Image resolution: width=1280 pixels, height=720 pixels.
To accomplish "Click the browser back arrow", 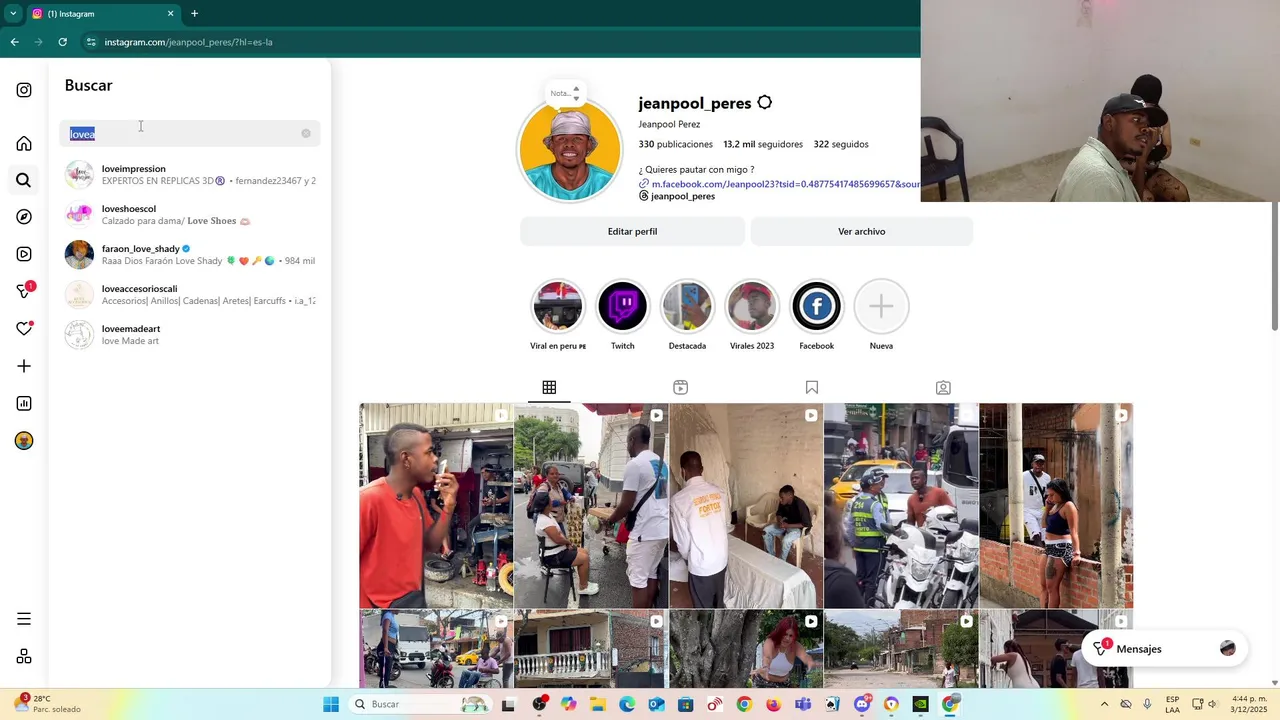I will click(14, 42).
